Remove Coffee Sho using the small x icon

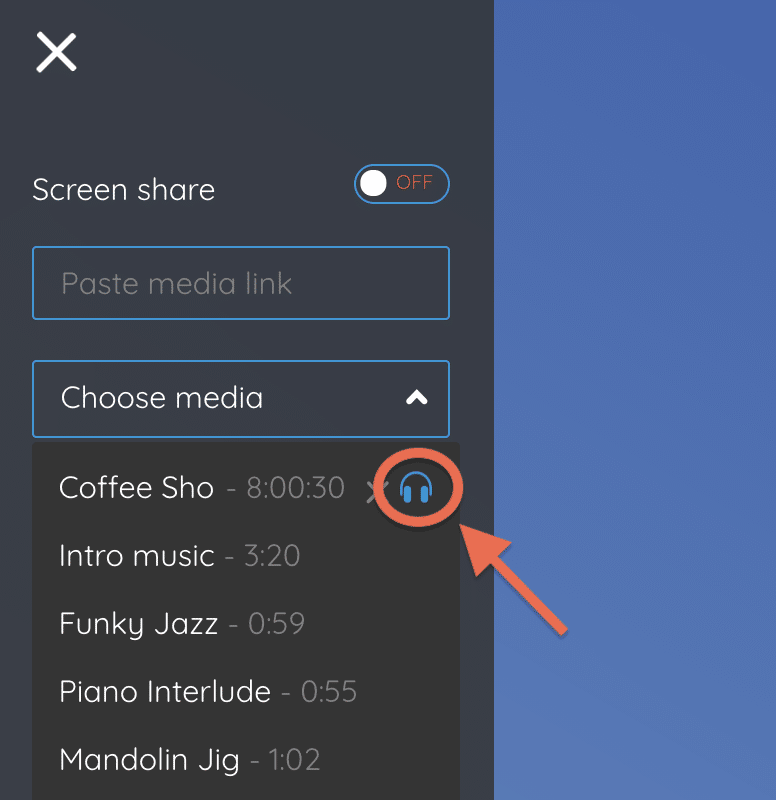point(374,492)
